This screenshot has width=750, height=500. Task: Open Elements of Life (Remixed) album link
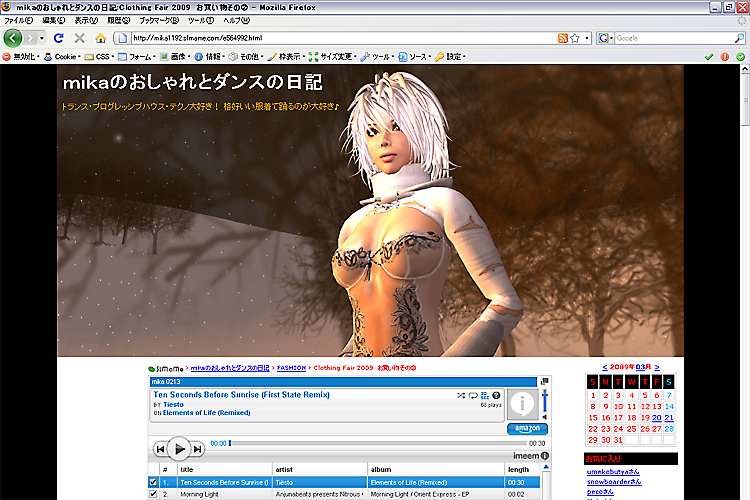pos(206,412)
